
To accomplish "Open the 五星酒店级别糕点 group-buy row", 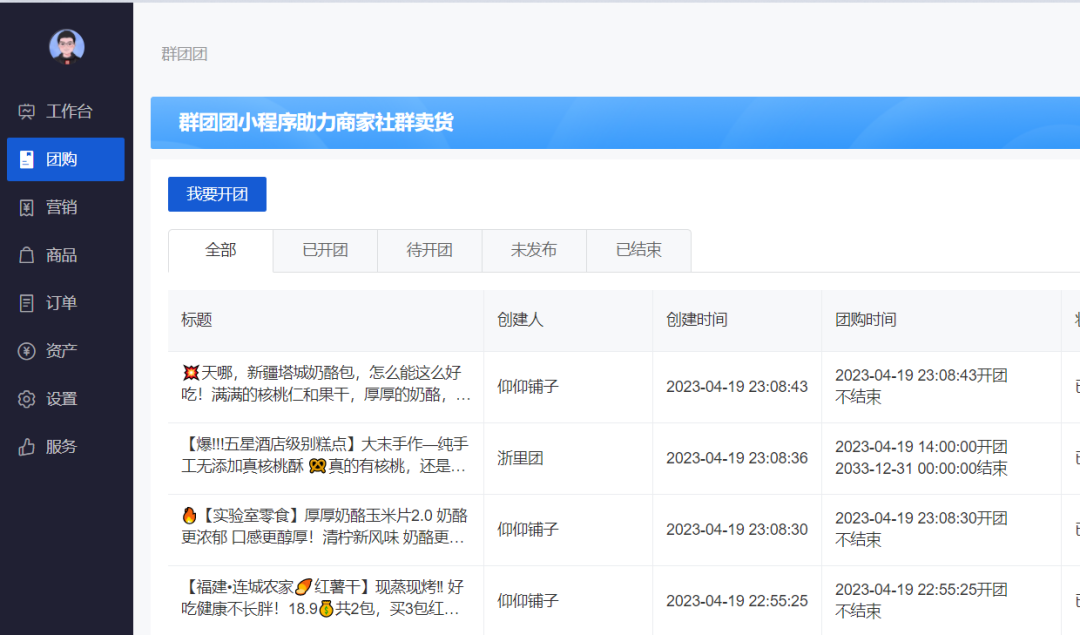I will 326,456.
